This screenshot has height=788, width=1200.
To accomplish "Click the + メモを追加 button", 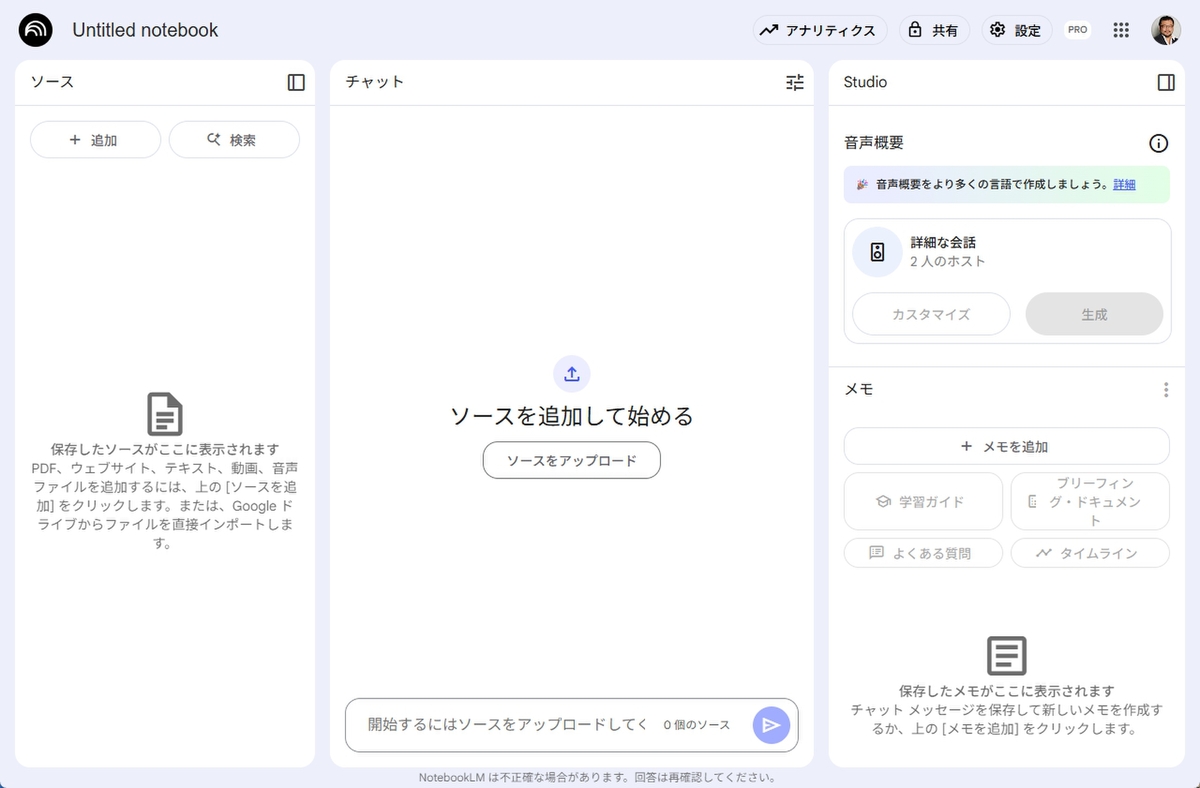I will [x=1006, y=446].
